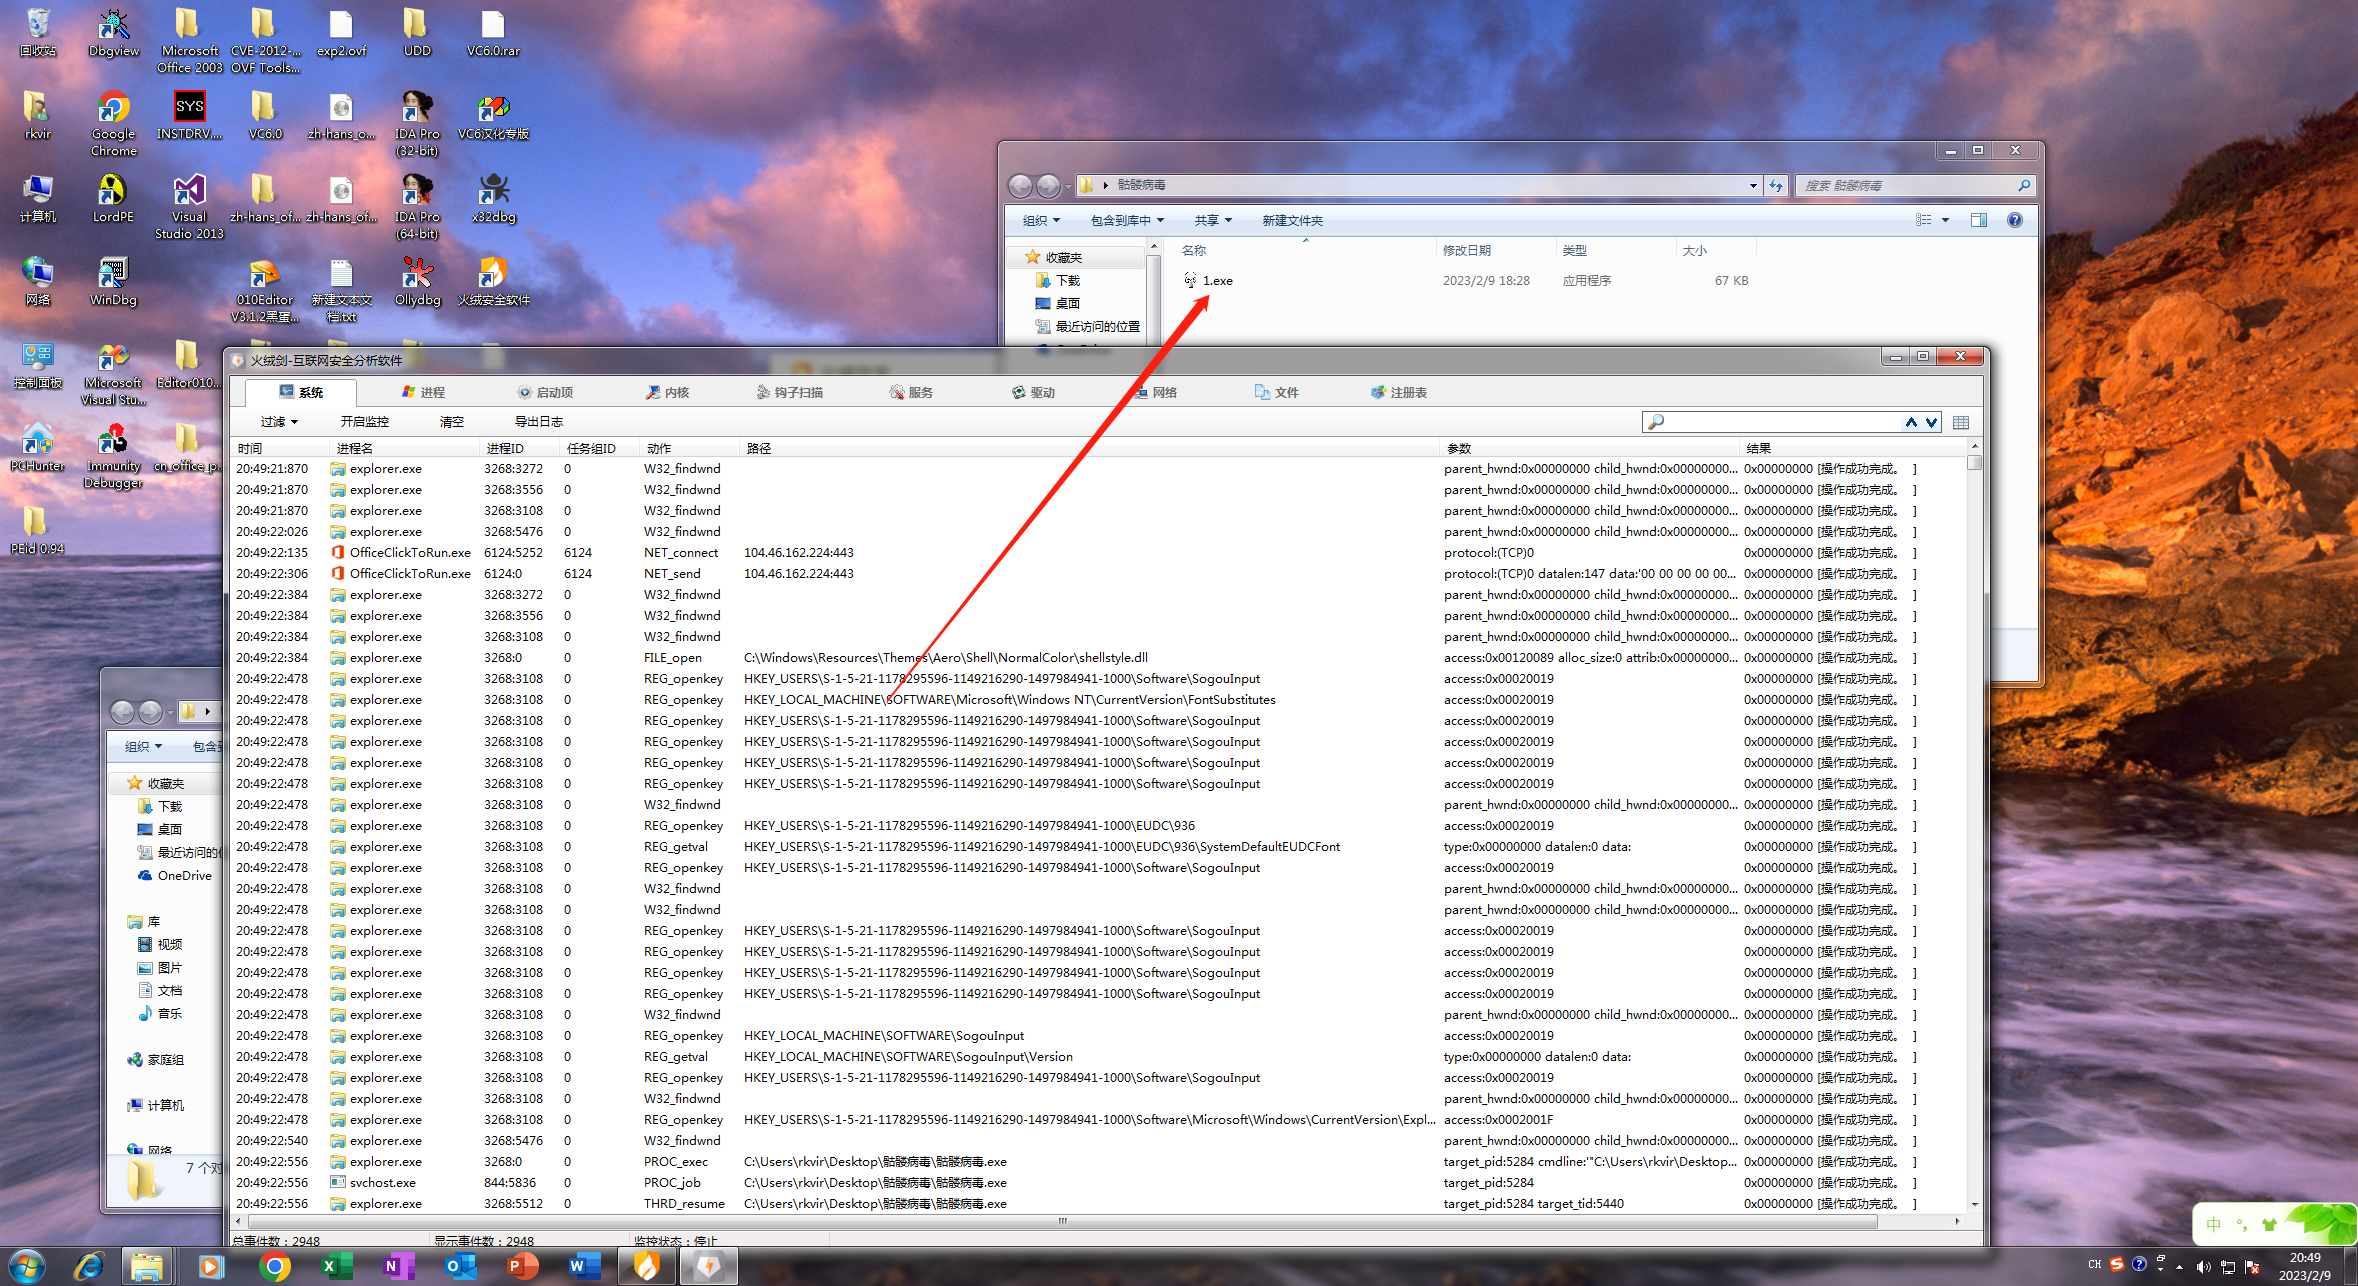
Task: Click the 火绒安全软件 desktop icon
Action: (494, 281)
